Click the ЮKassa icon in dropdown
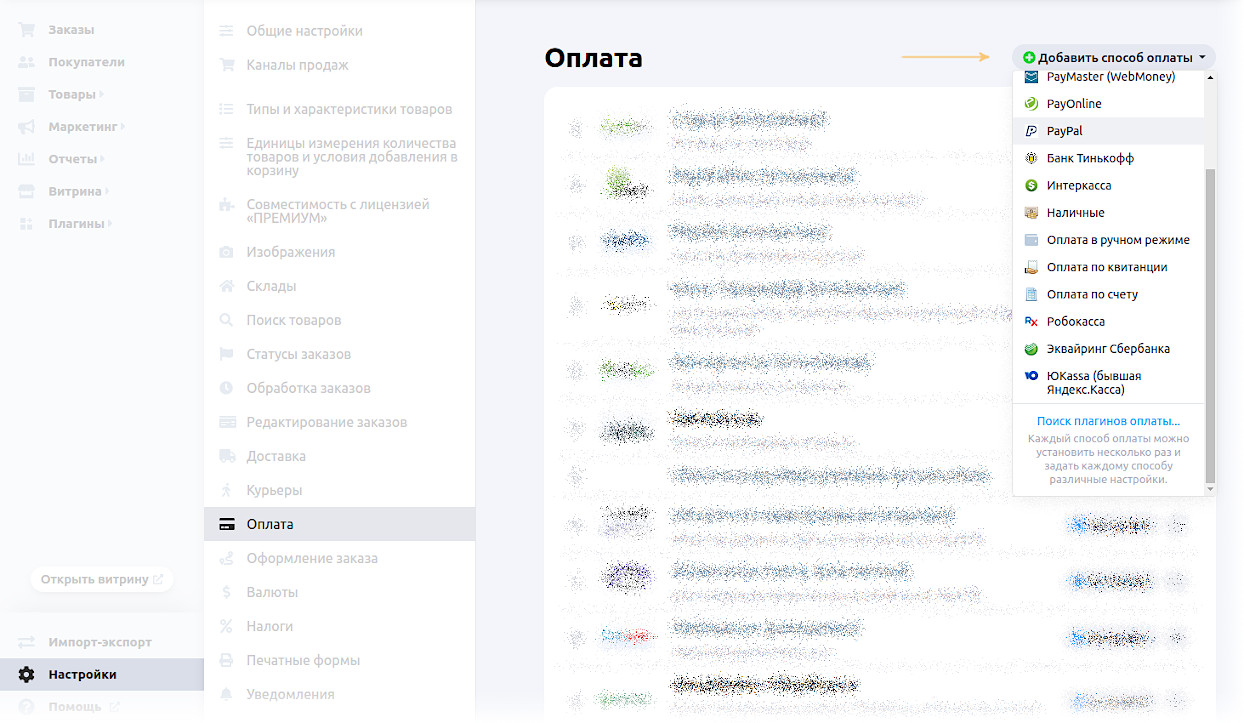 (x=1031, y=376)
